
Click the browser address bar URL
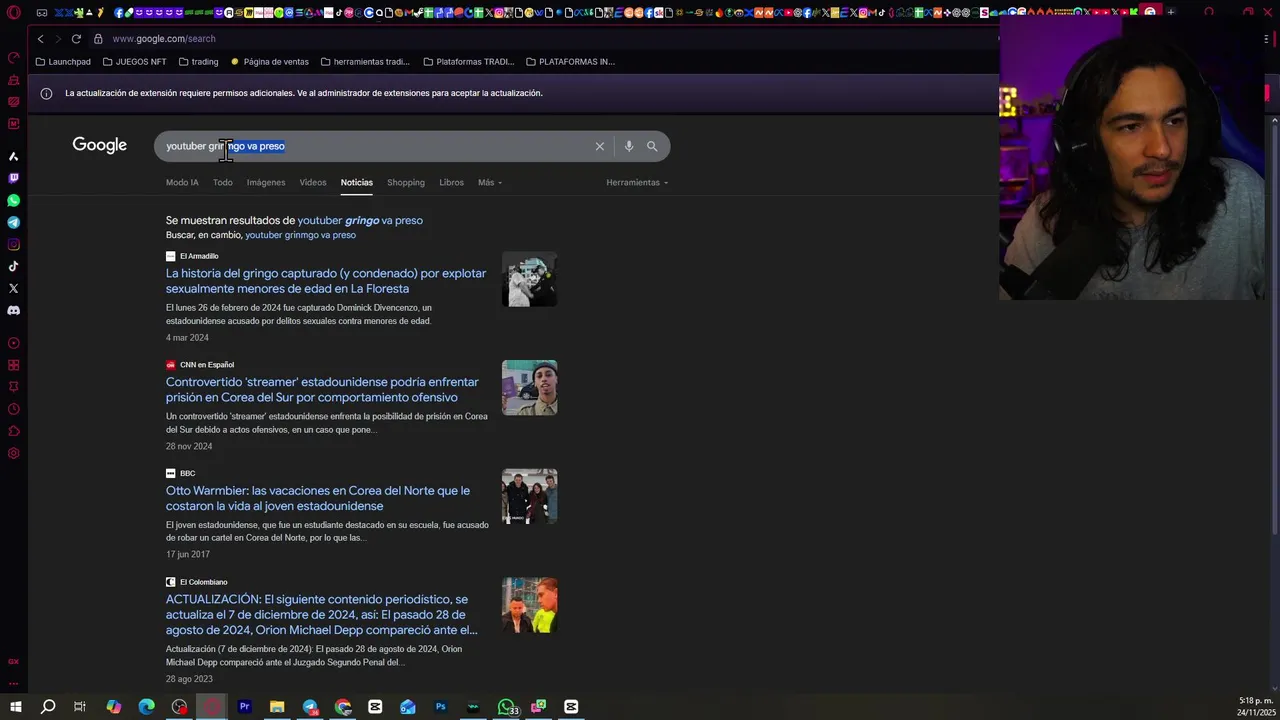pos(164,38)
